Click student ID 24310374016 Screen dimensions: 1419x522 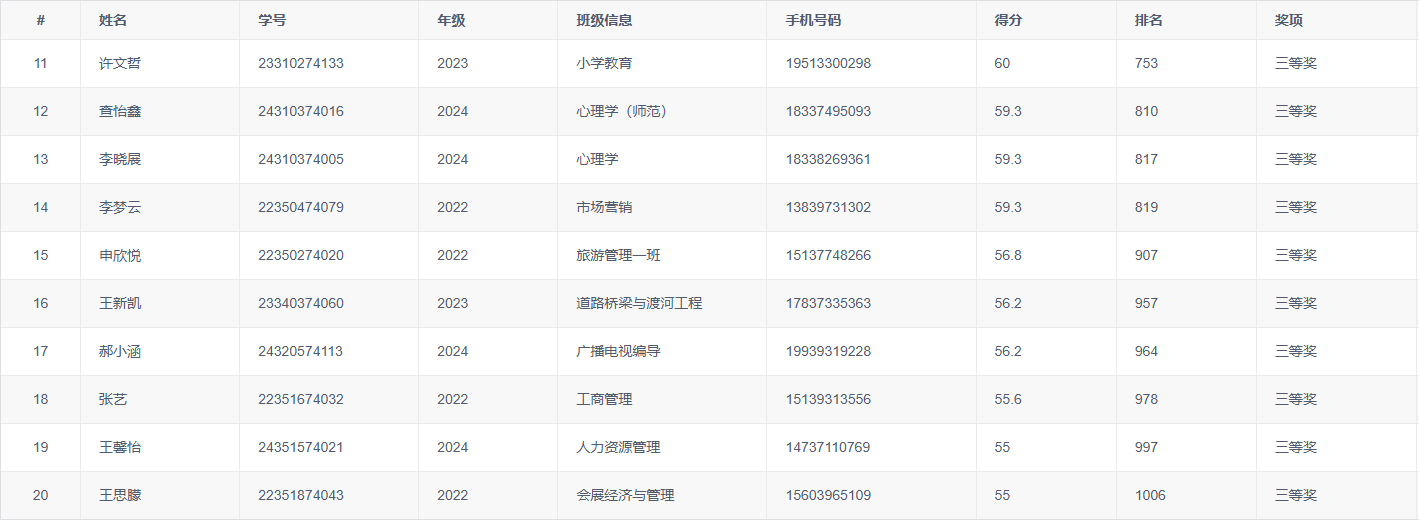[300, 111]
